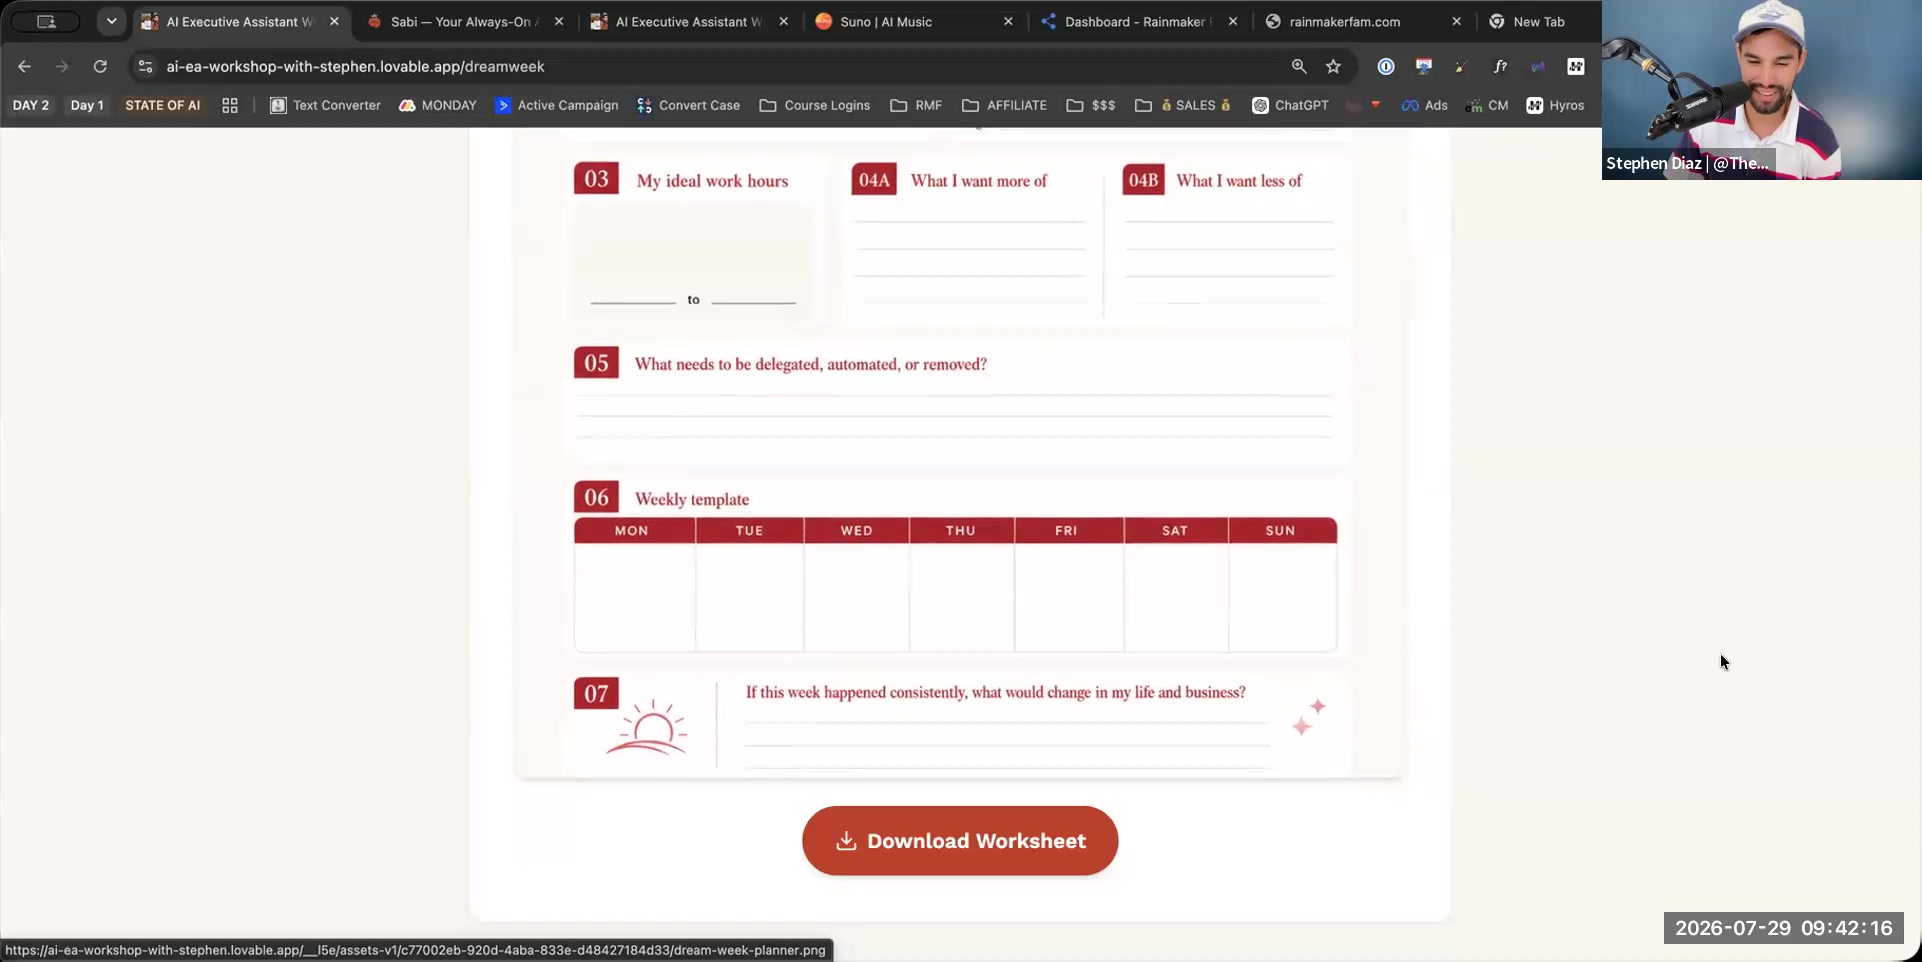
Task: Close the Sabi tab
Action: pos(559,21)
